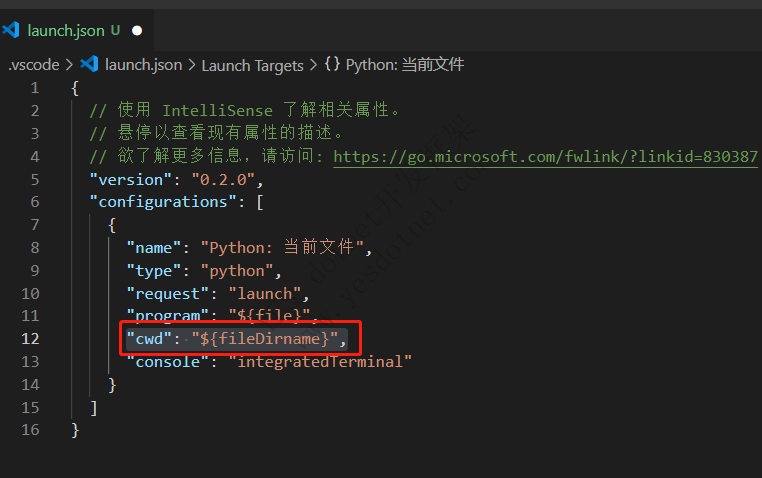Click the "0.2.0" value

point(223,180)
